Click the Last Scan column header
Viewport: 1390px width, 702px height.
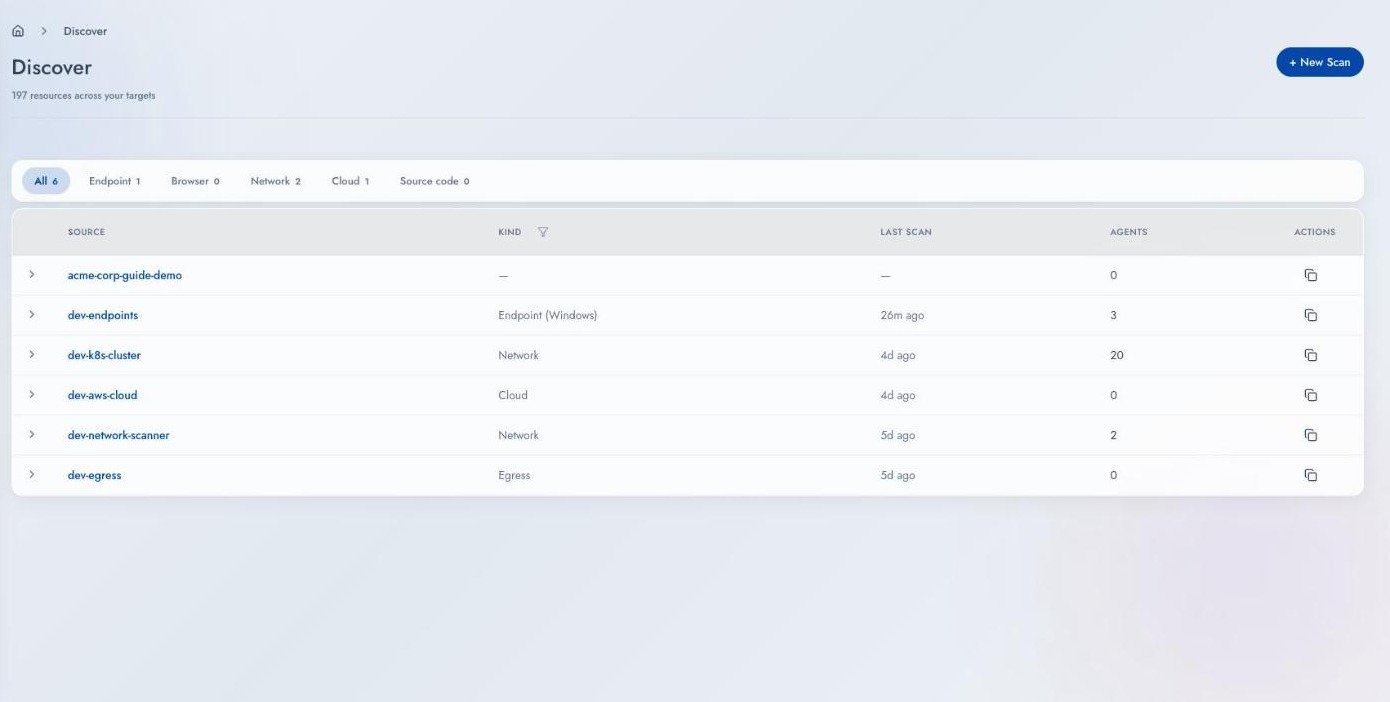(x=906, y=232)
